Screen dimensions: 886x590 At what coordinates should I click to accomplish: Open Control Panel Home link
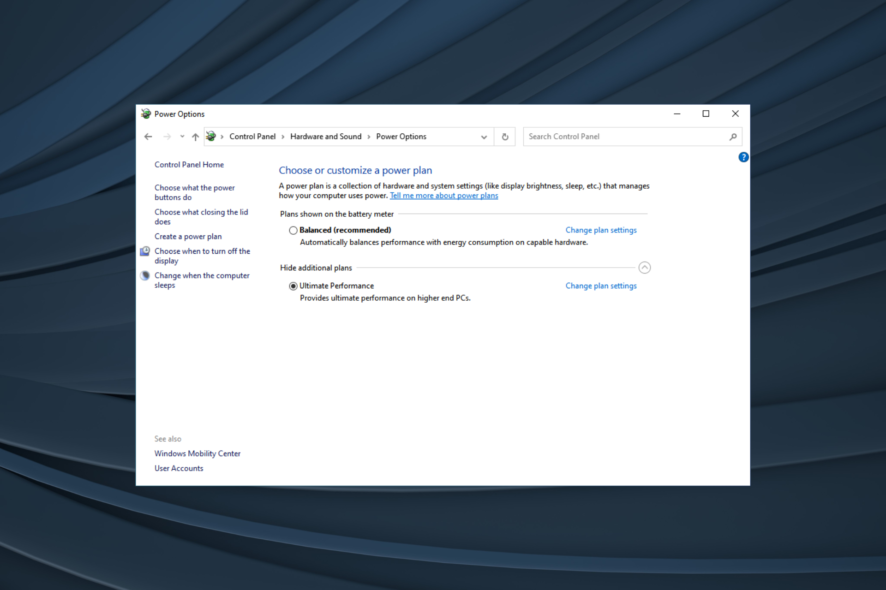(189, 164)
